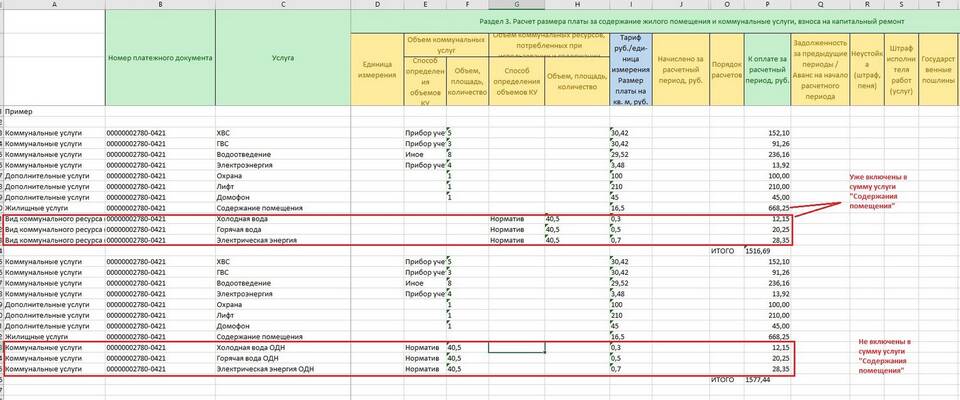Image resolution: width=960 pixels, height=400 pixels.
Task: Click the 'Государственные пошлины' header cell
Action: tap(939, 70)
